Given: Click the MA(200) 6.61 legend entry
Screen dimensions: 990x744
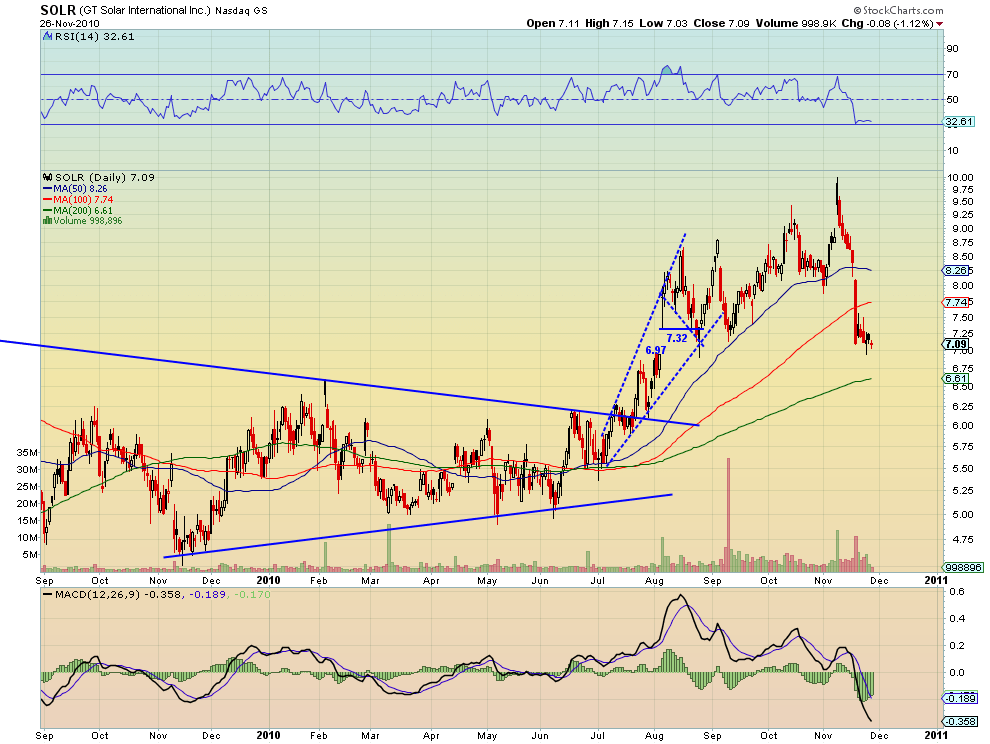Looking at the screenshot, I should pyautogui.click(x=83, y=210).
